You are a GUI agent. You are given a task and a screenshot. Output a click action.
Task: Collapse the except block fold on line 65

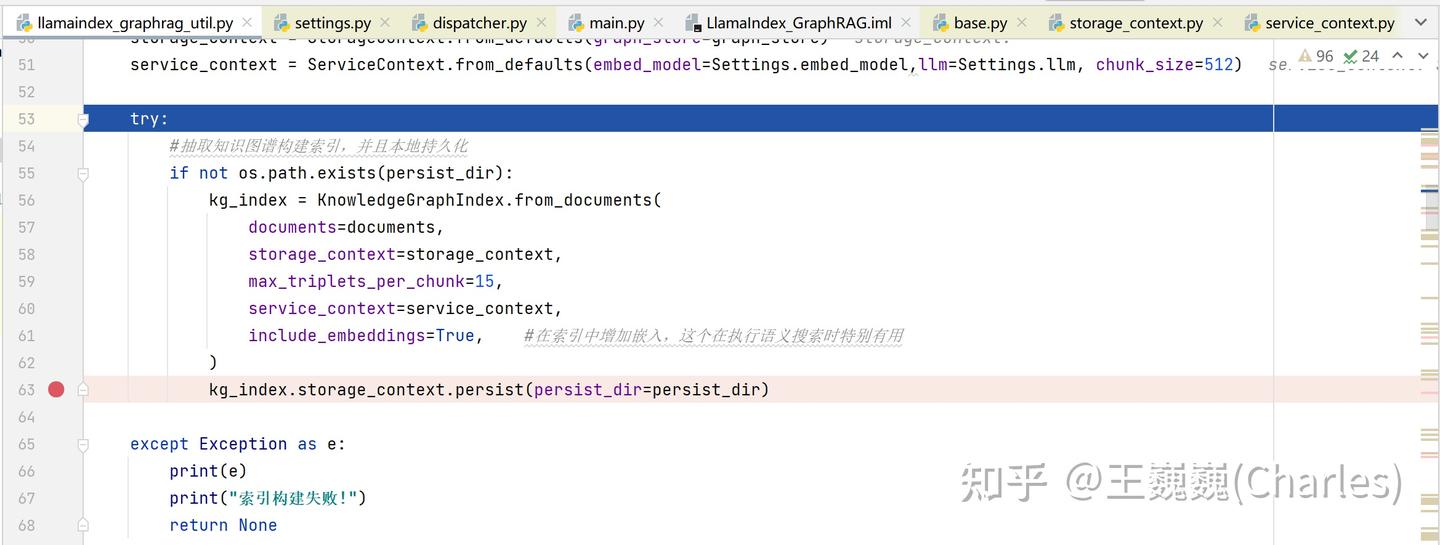click(x=84, y=444)
